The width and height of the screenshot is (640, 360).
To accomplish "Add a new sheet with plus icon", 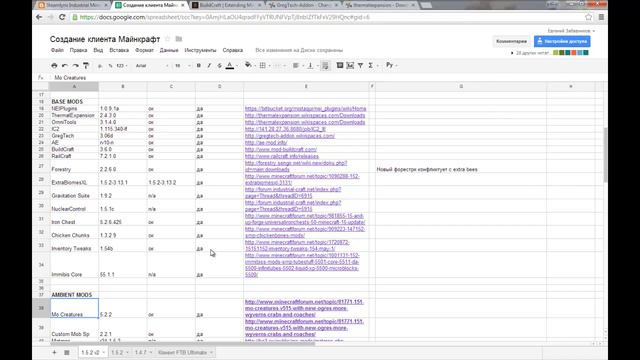I will tap(54, 352).
